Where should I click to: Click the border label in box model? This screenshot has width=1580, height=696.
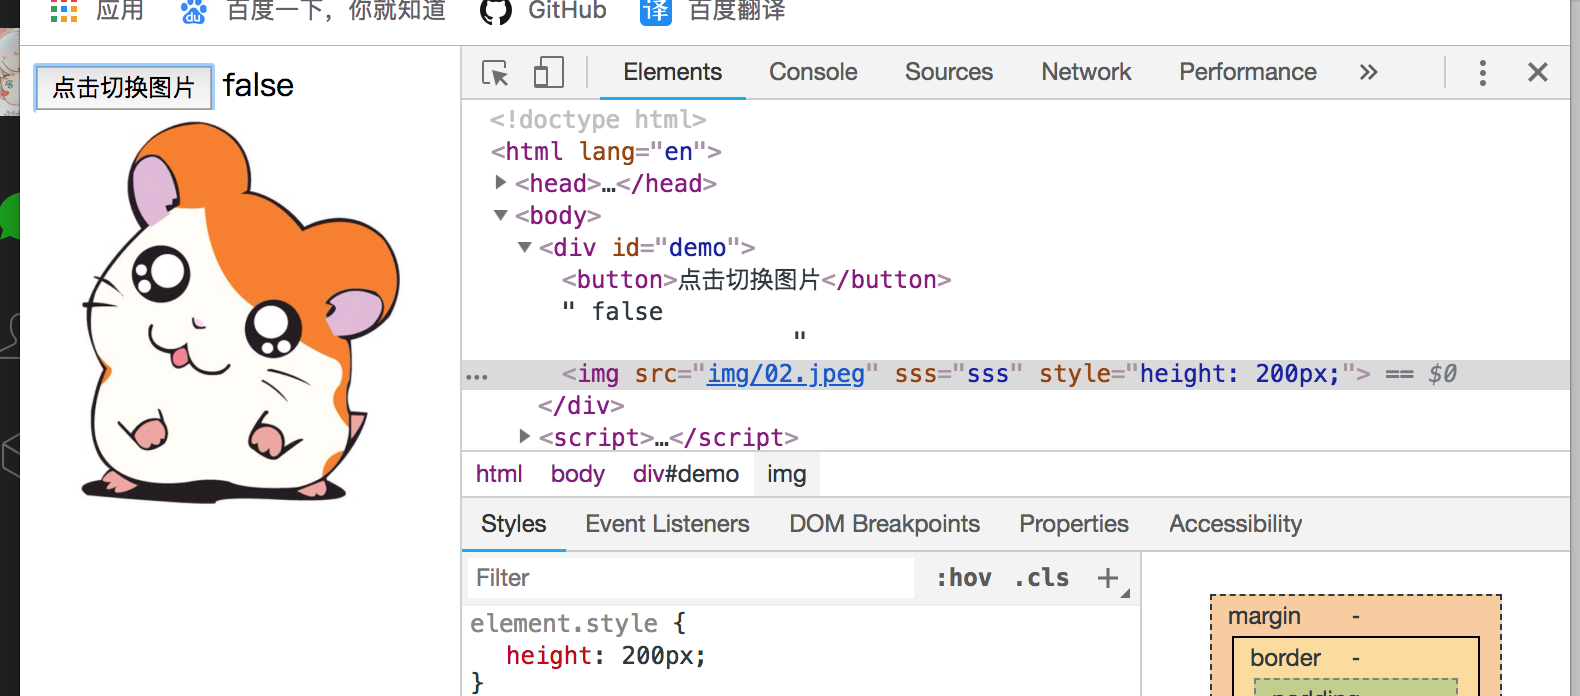(x=1285, y=658)
